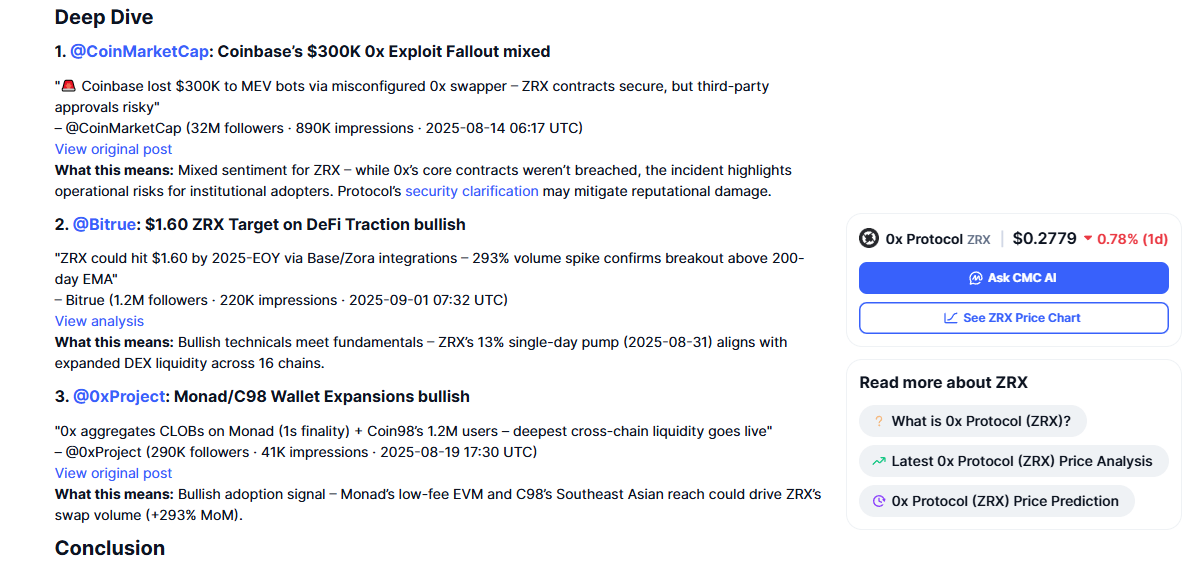View original post for Monad/C98 expansion item
1182x574 pixels.
(113, 473)
